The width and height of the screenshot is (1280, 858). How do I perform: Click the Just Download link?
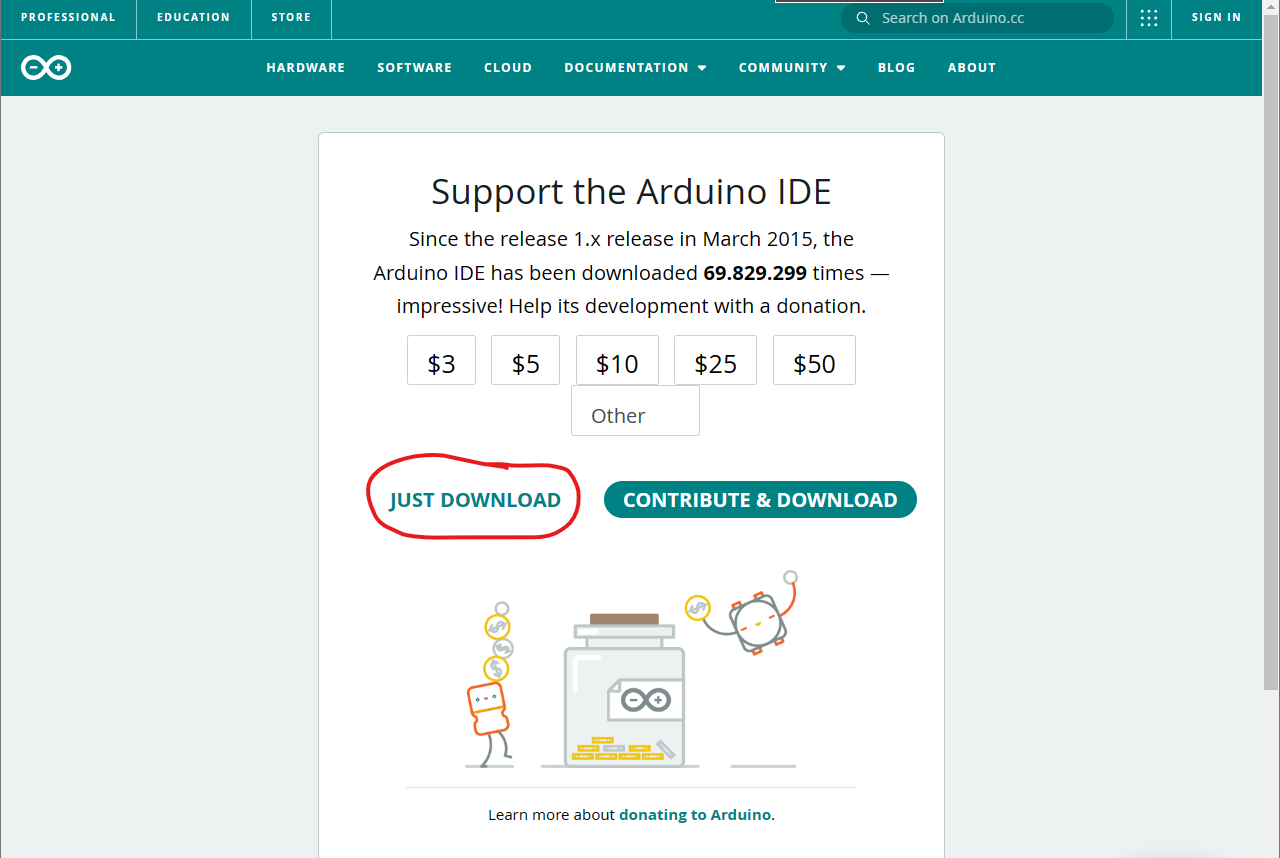[x=475, y=500]
